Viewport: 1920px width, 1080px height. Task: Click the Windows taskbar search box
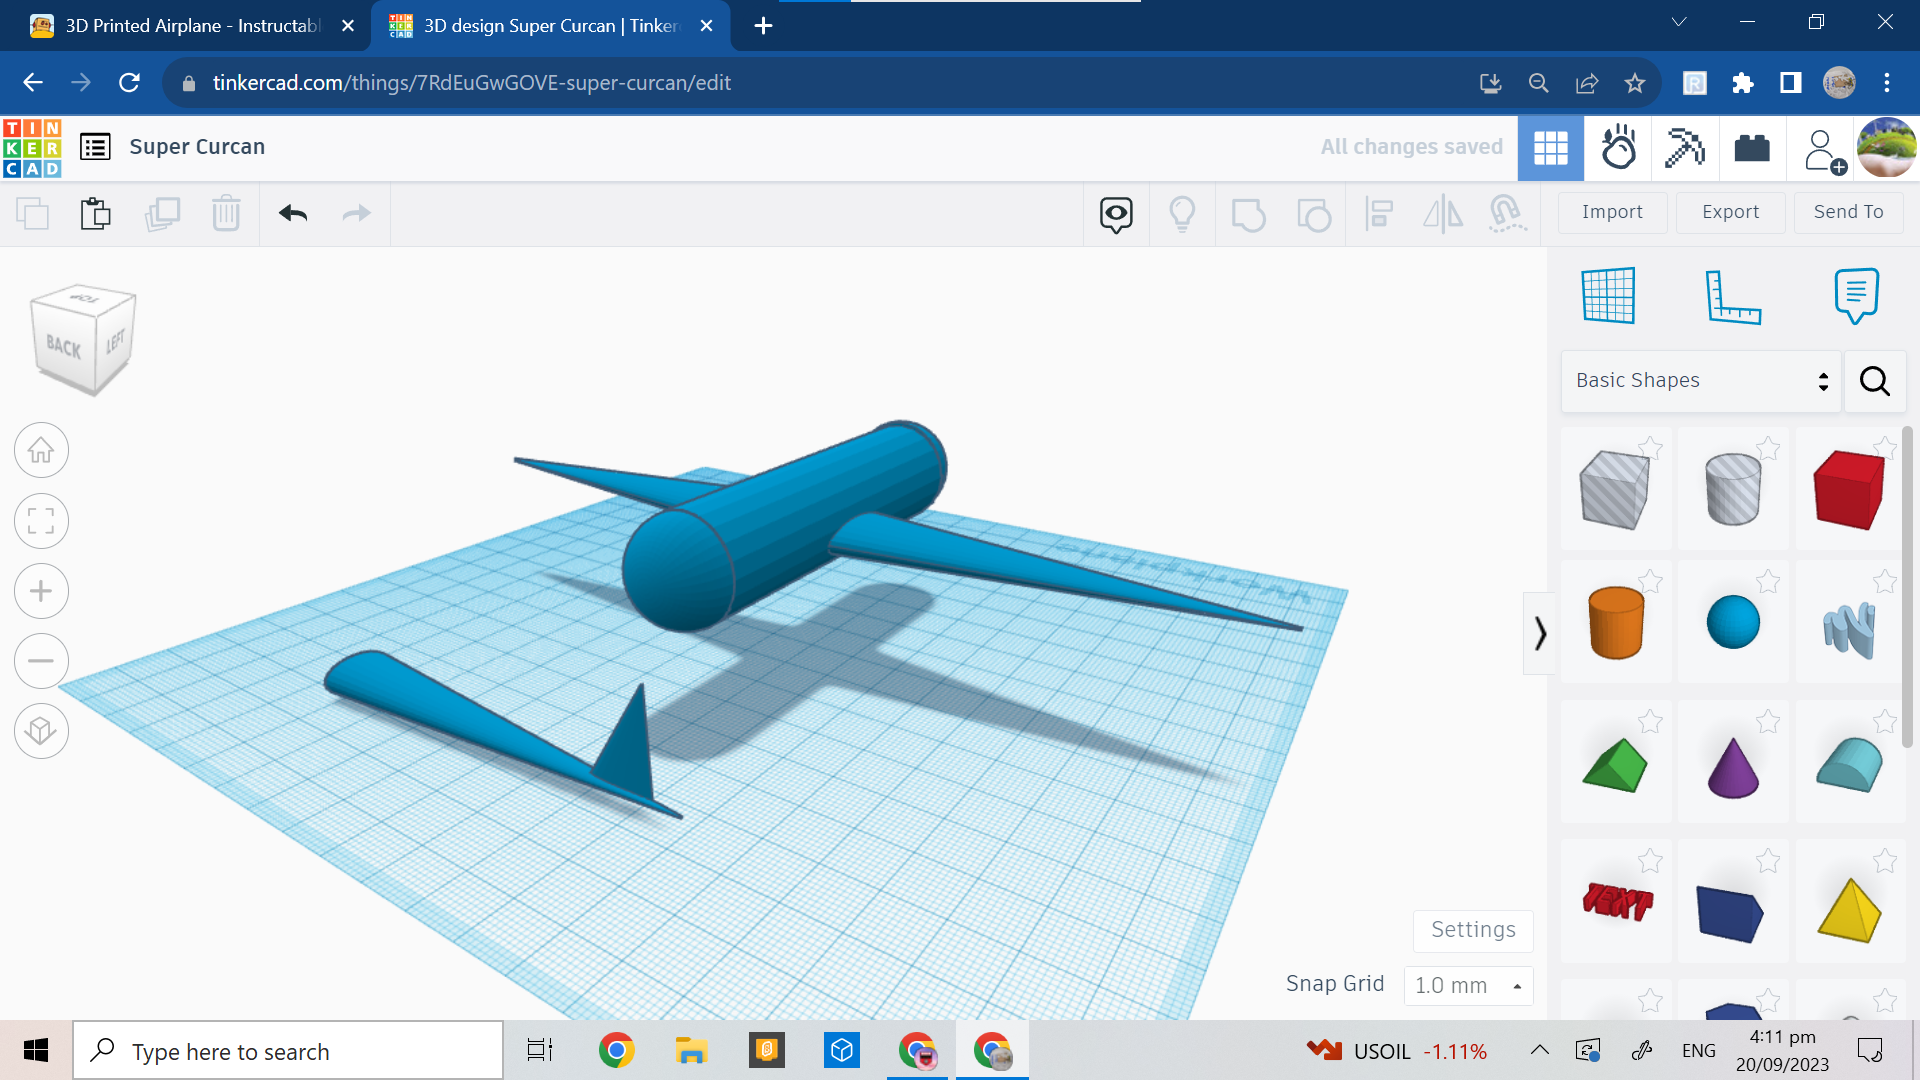(288, 1051)
